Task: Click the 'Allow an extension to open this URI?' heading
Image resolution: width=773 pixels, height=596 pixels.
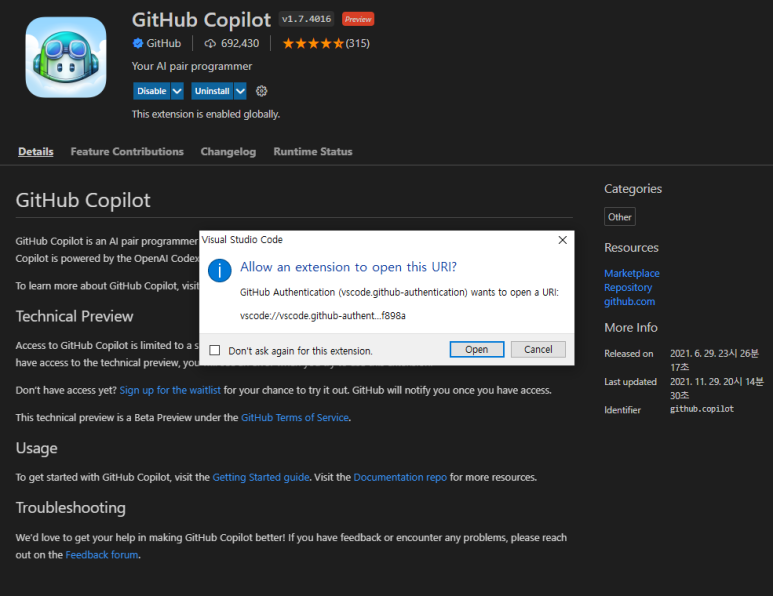Action: click(x=349, y=267)
